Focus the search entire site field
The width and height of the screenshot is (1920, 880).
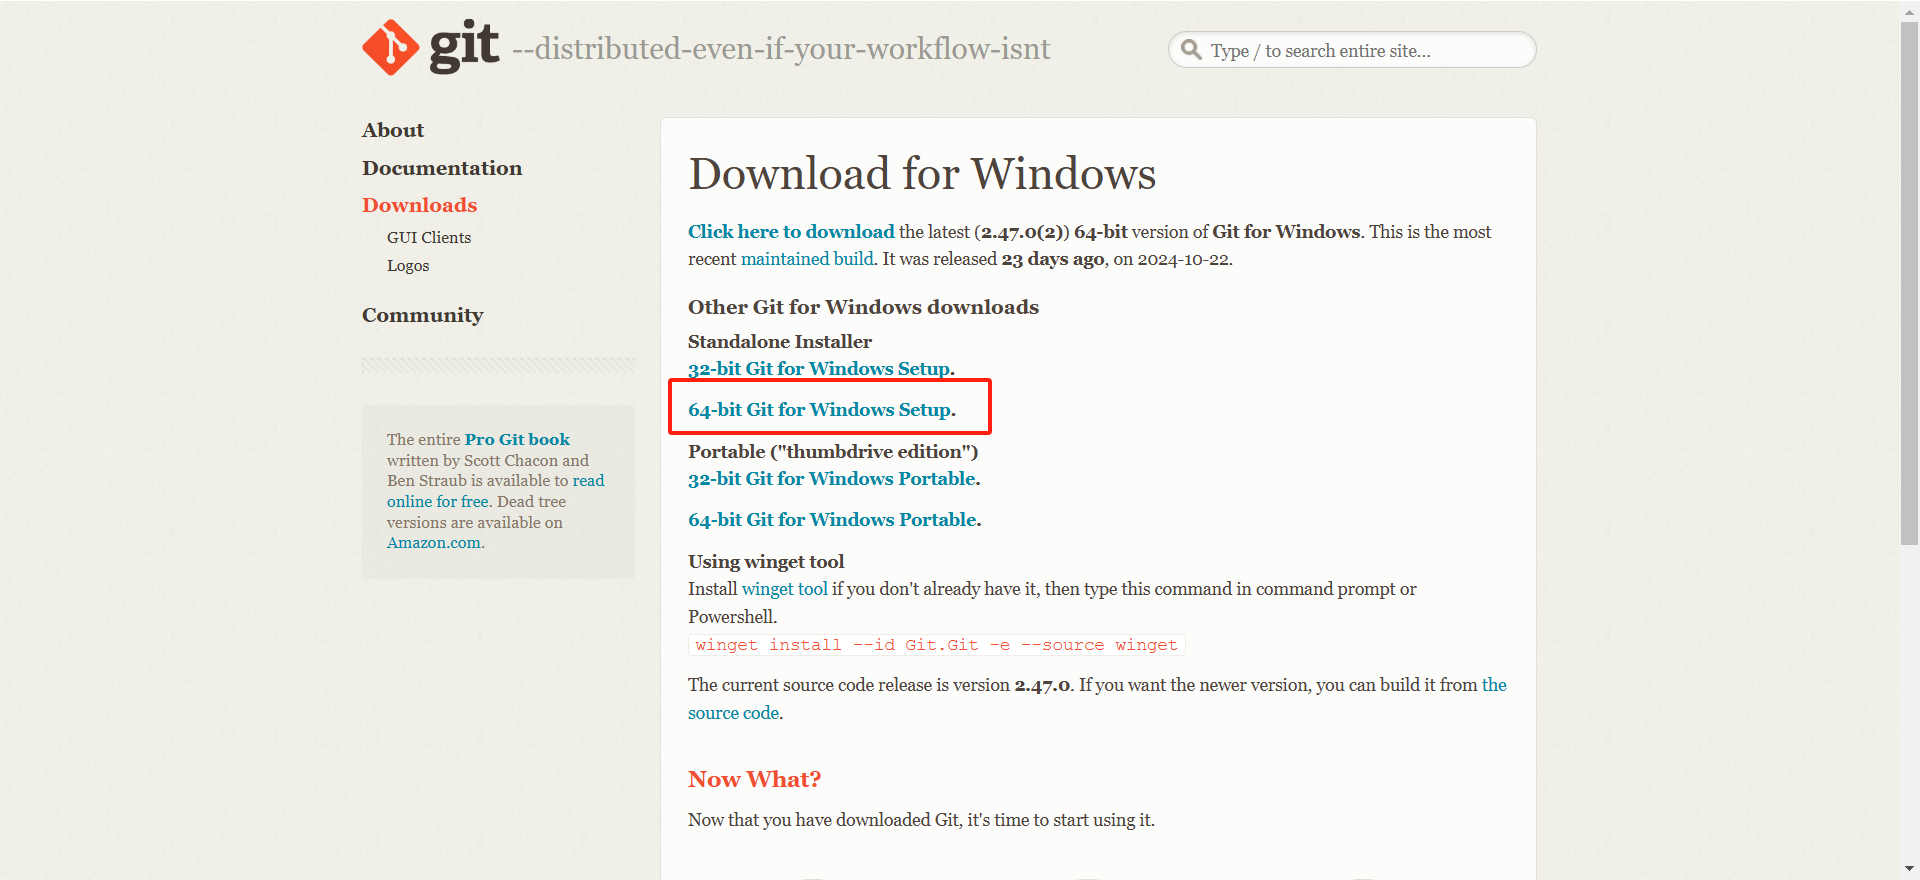pos(1352,50)
